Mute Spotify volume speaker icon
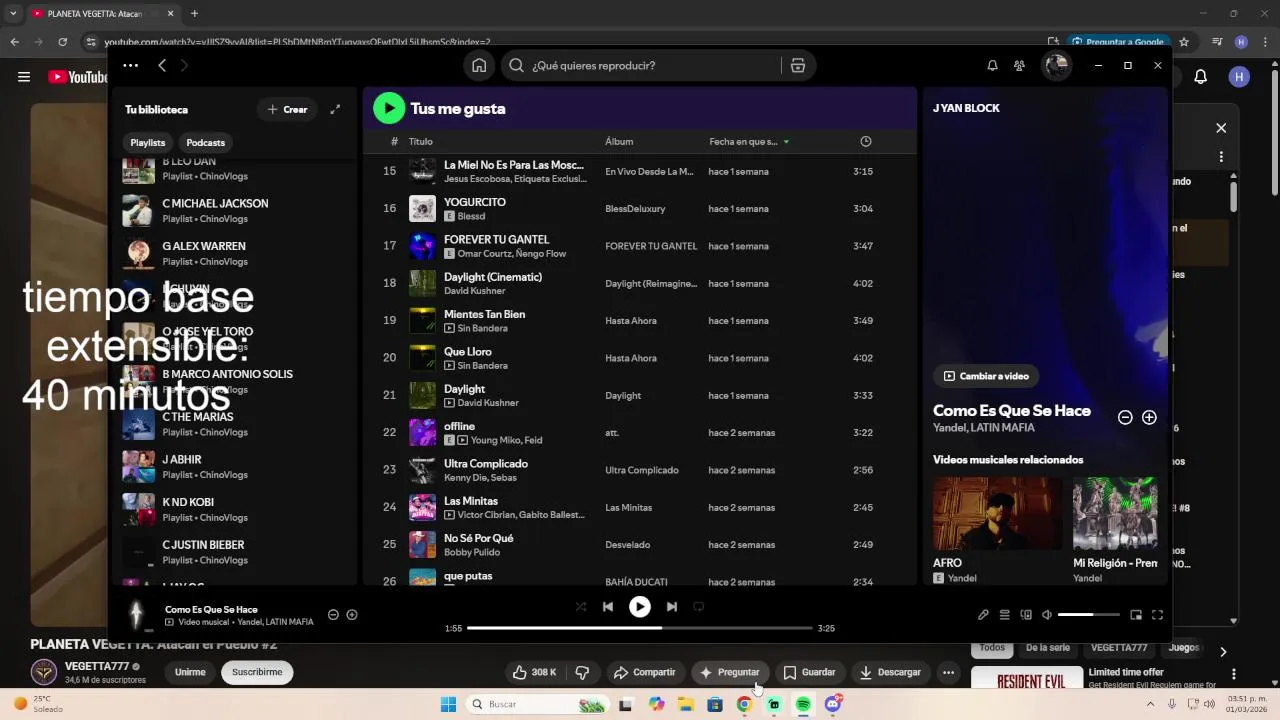The height and width of the screenshot is (720, 1280). (x=1047, y=615)
